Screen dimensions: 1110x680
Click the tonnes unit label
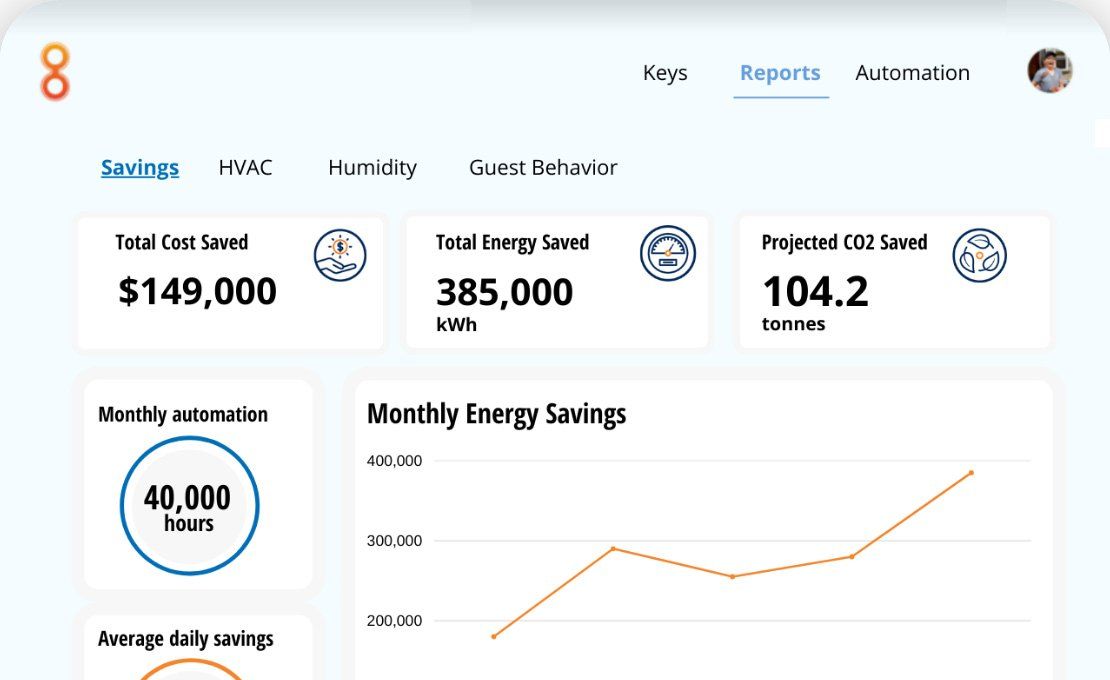click(x=794, y=324)
